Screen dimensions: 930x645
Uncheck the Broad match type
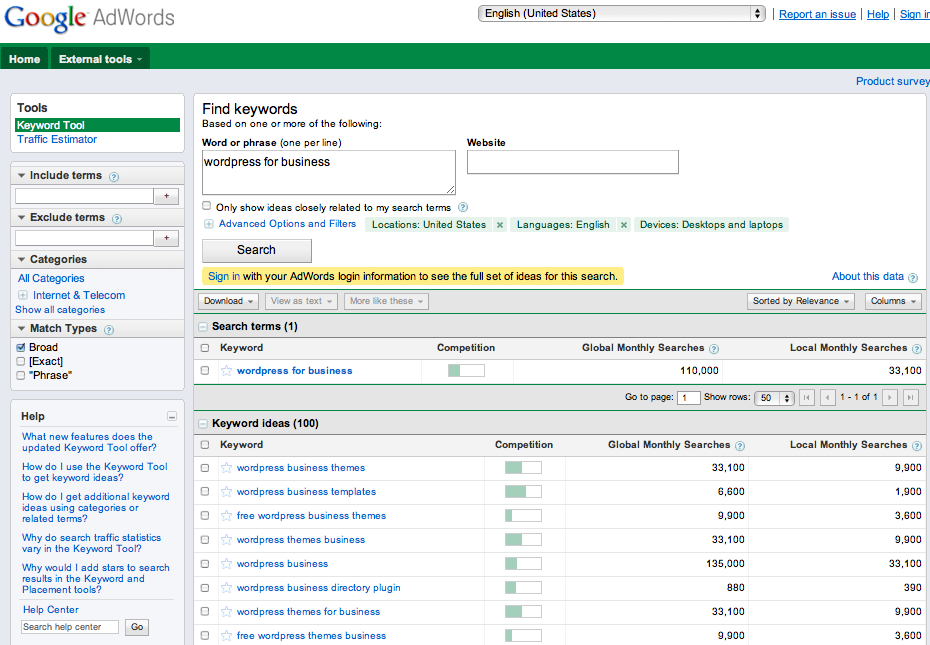point(21,347)
